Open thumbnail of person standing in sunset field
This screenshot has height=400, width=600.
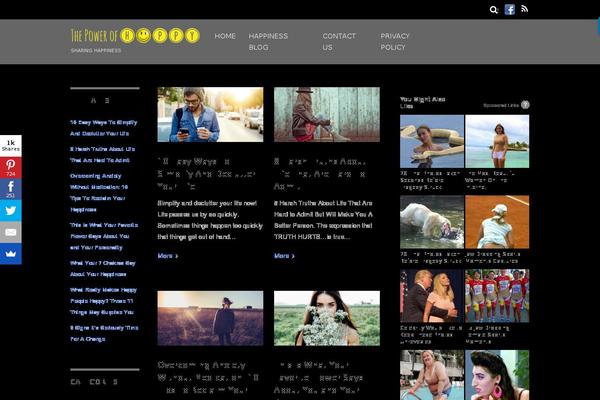coord(210,318)
